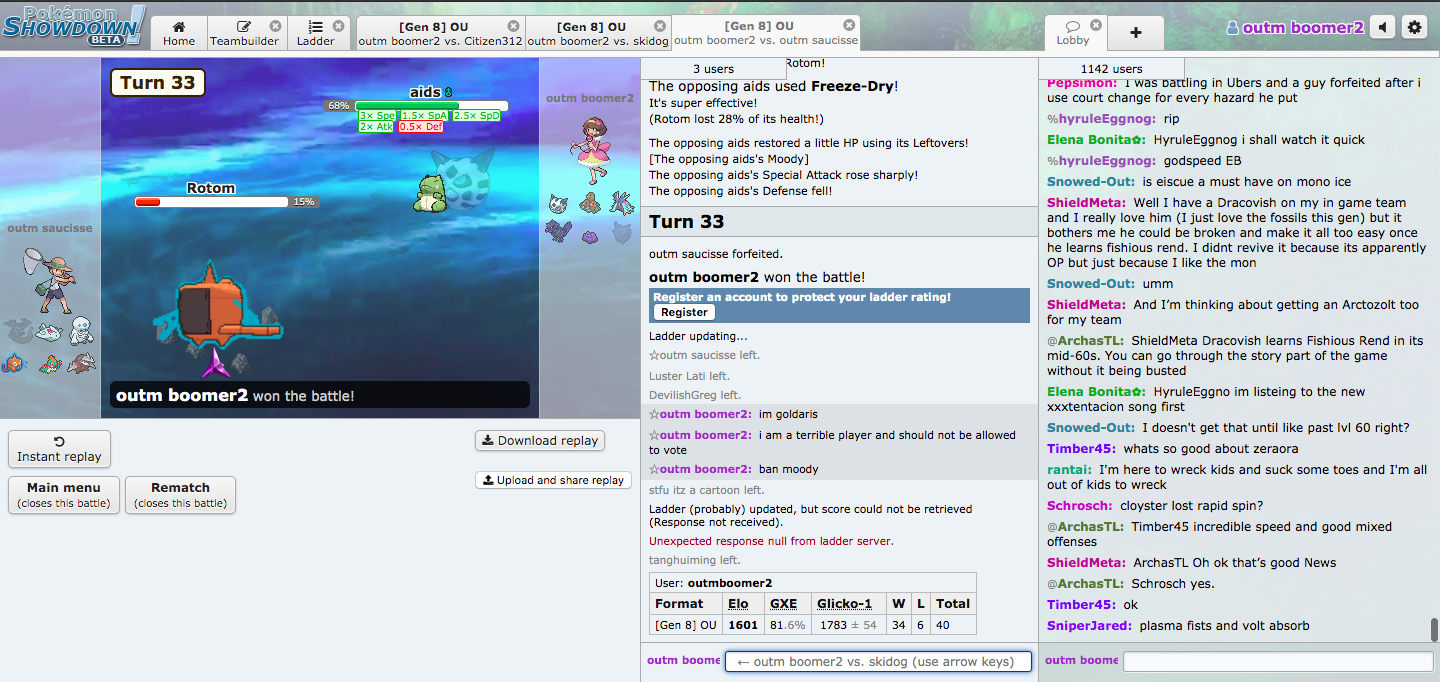Image resolution: width=1440 pixels, height=682 pixels.
Task: Select the battle tab versus outm saucisse
Action: (x=766, y=33)
